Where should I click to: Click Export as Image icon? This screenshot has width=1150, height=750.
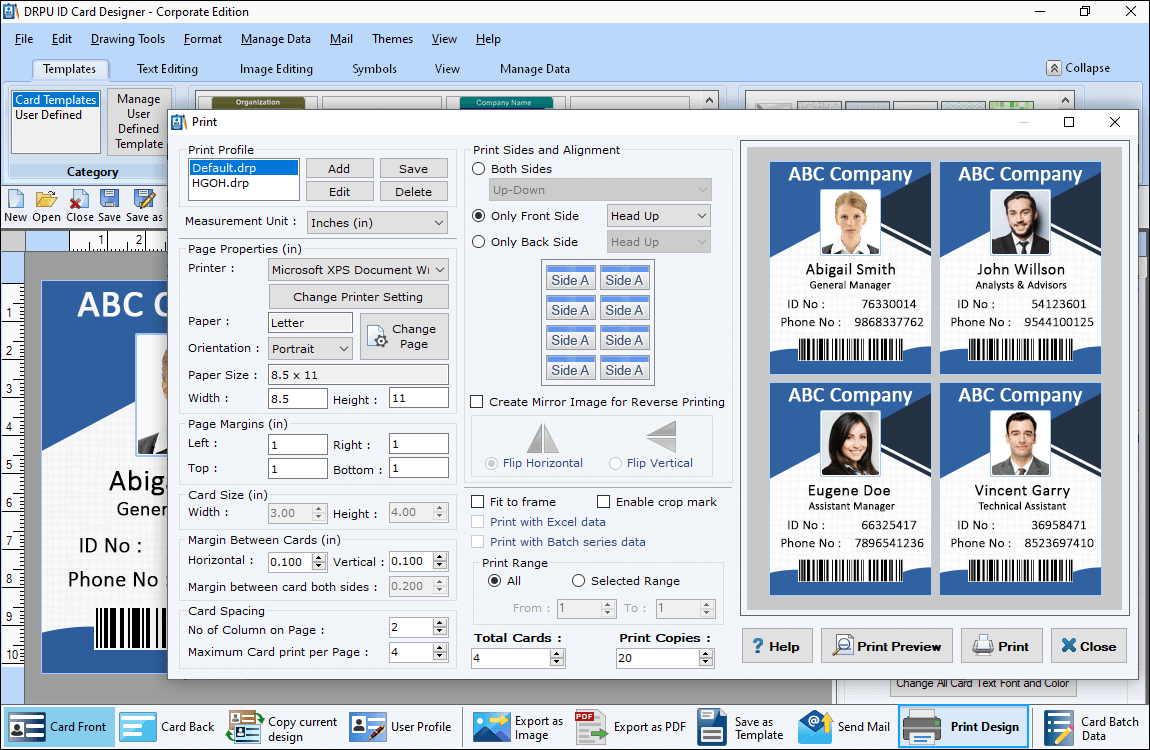pyautogui.click(x=491, y=727)
